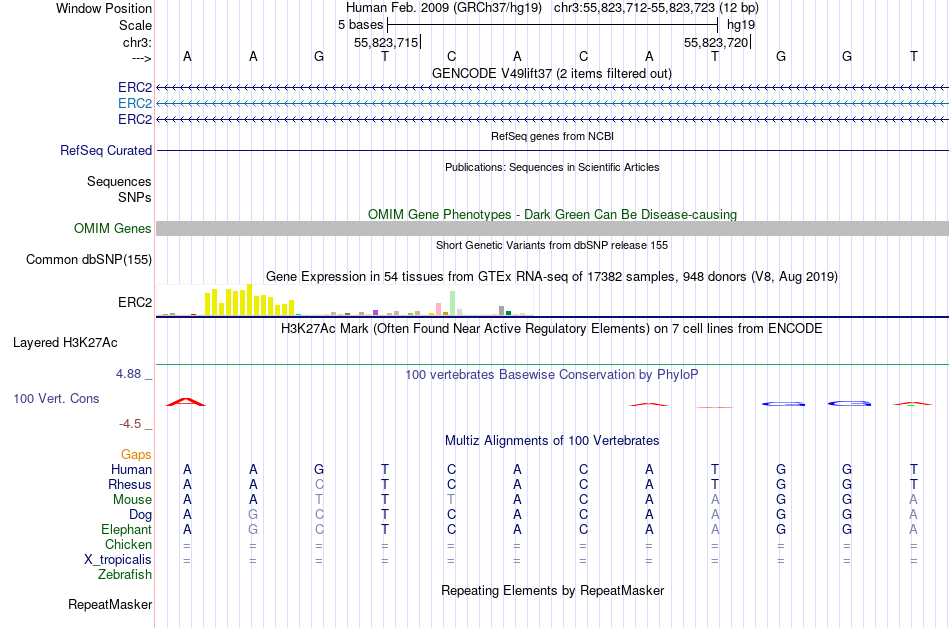Select the tall light-green GTEx expression bar
The width and height of the screenshot is (950, 628).
tap(453, 303)
